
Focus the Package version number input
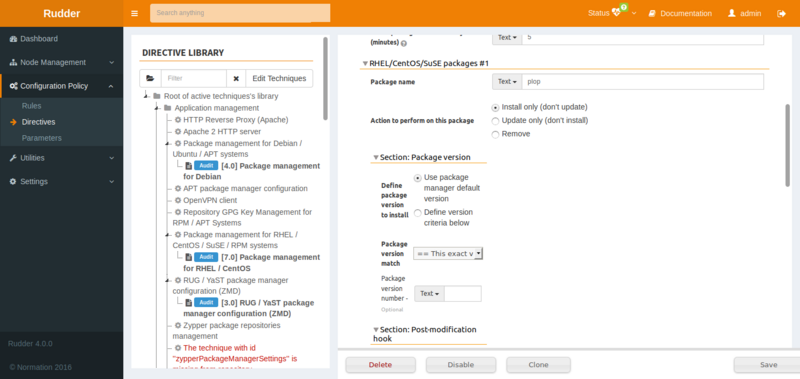[463, 294]
